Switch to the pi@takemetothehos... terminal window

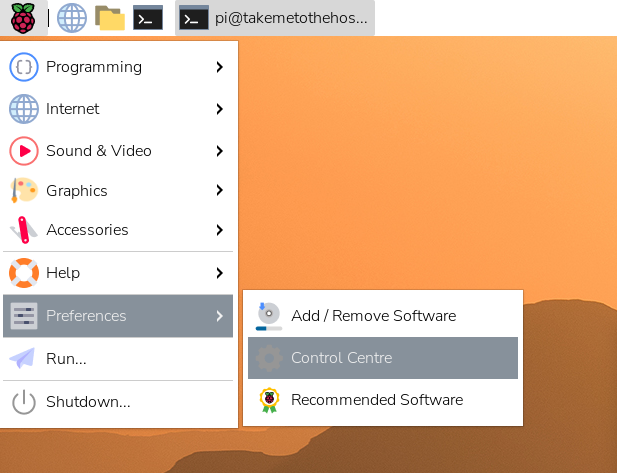pos(275,18)
